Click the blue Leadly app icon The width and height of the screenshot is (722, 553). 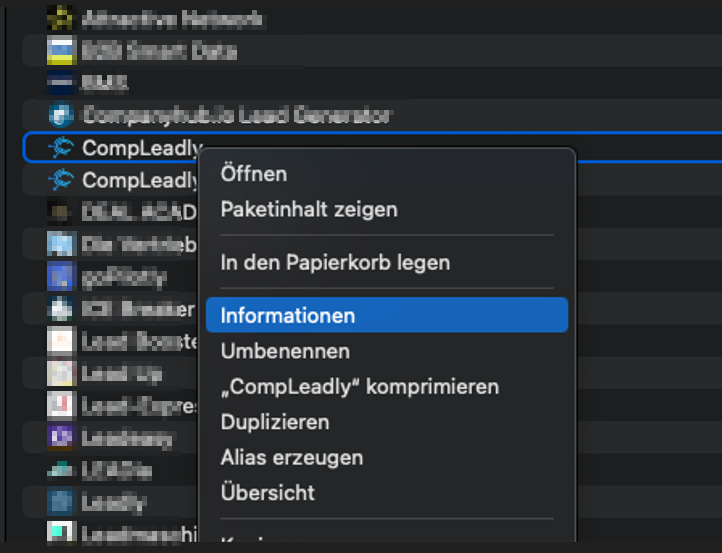(x=60, y=501)
